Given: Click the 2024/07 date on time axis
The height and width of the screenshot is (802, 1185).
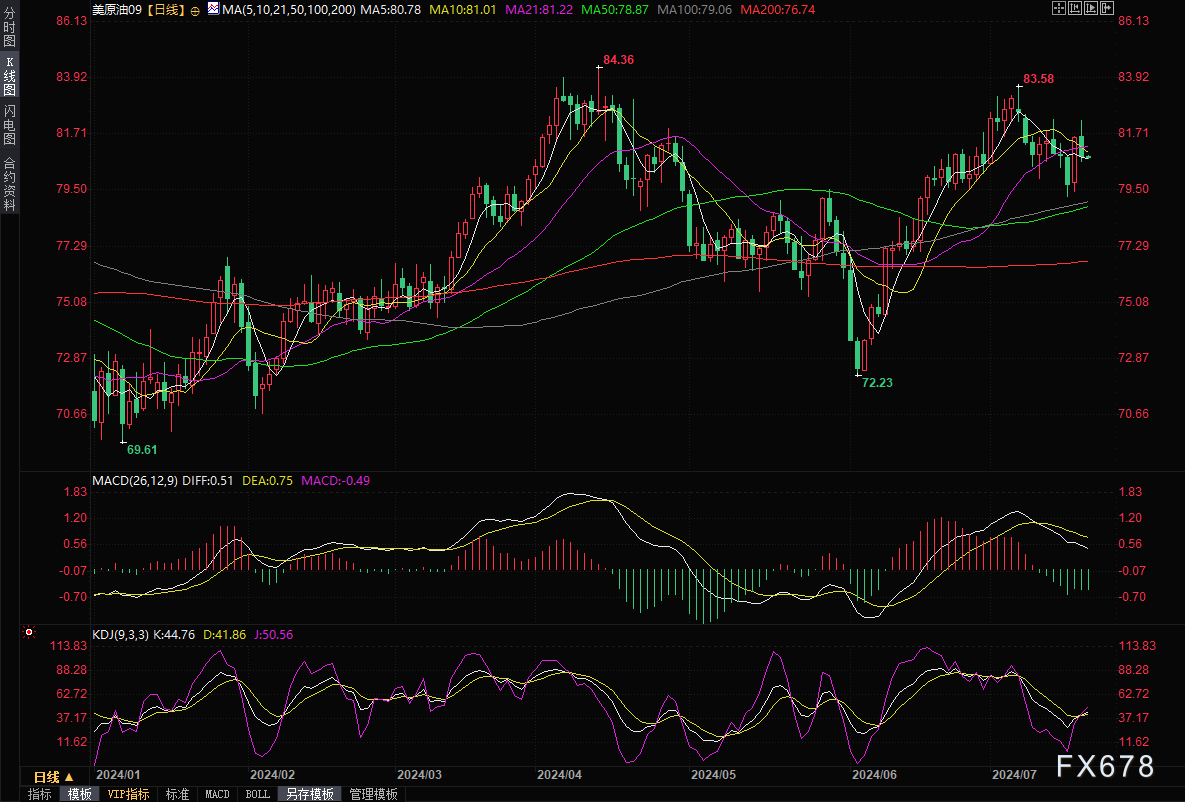Looking at the screenshot, I should click(1014, 775).
